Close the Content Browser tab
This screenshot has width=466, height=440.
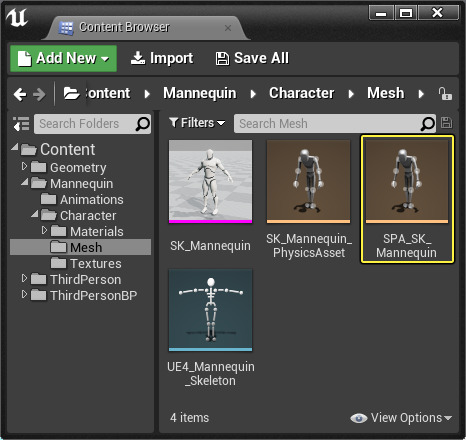[x=228, y=28]
